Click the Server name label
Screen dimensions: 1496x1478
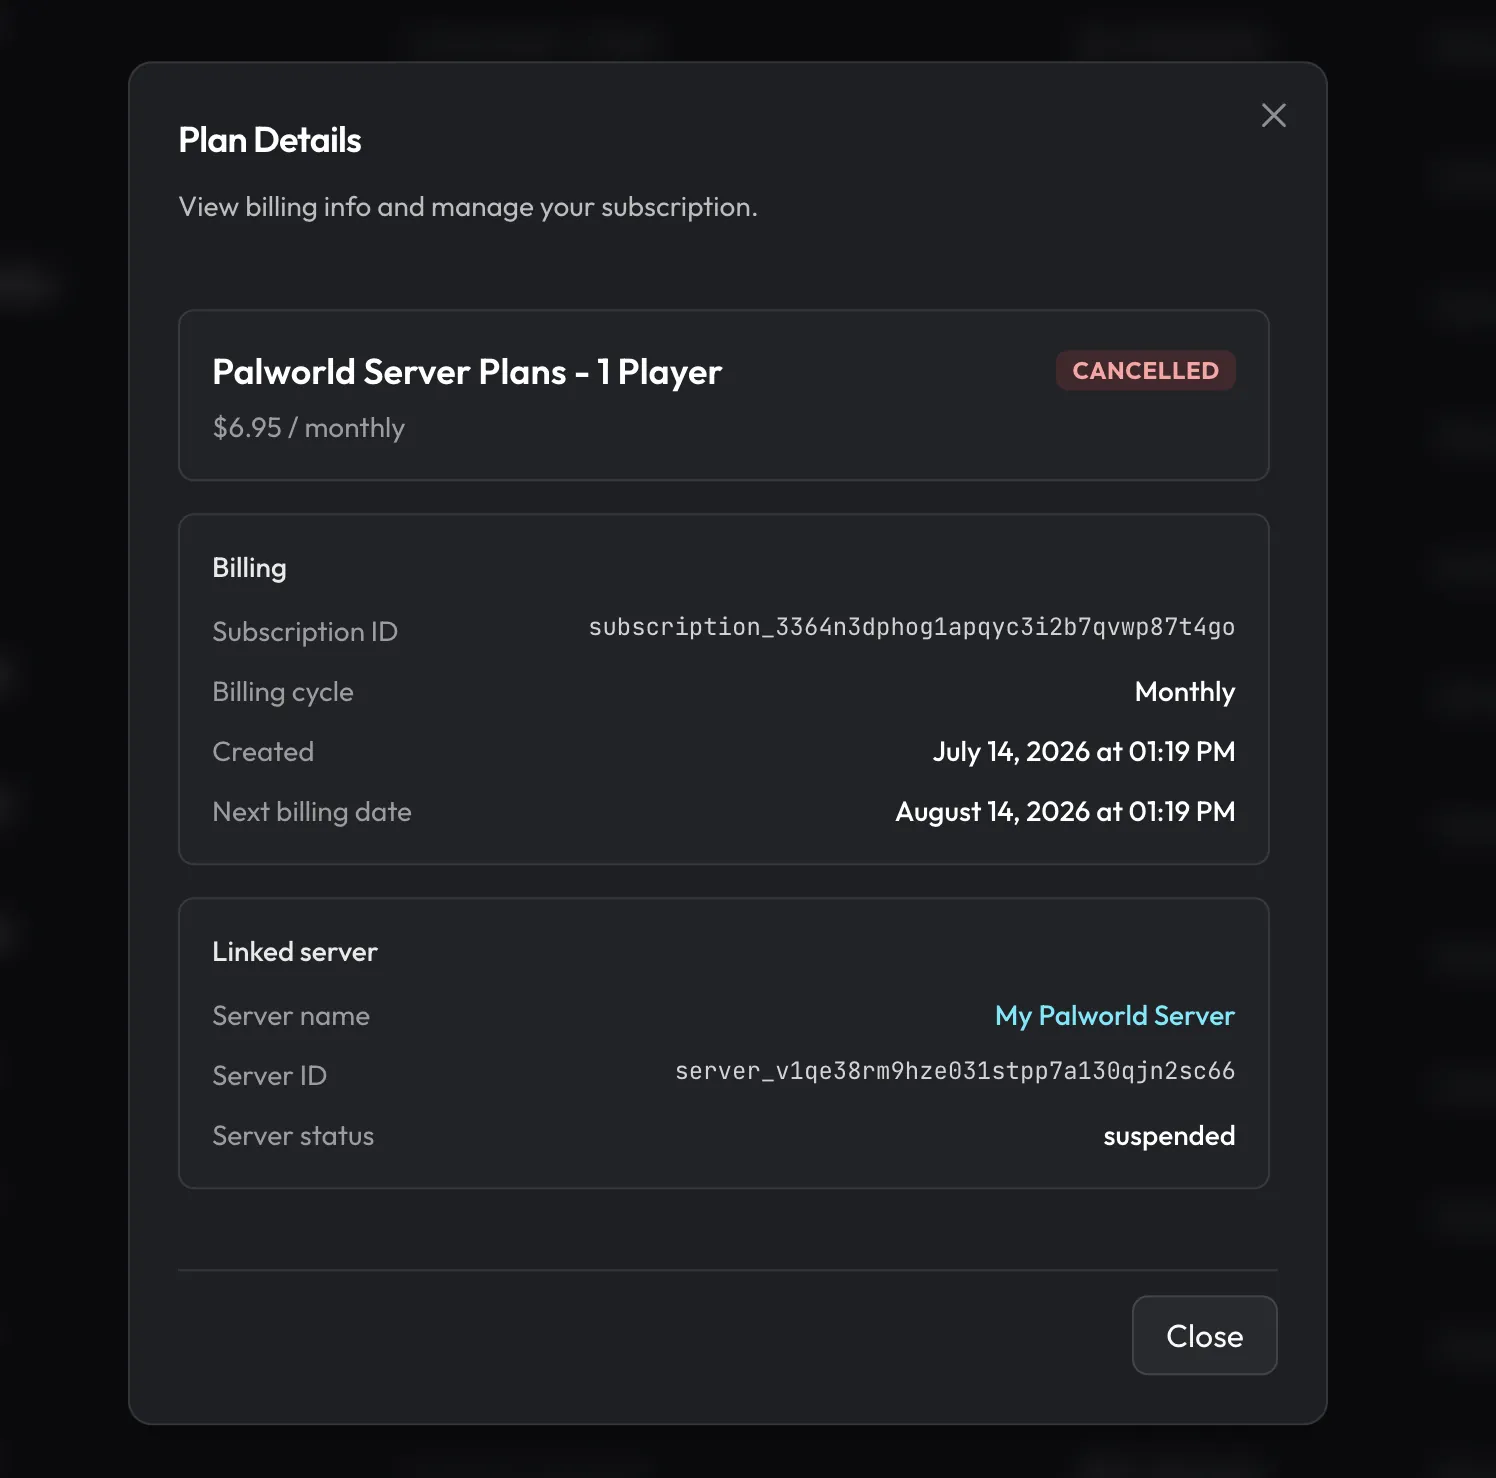290,1016
